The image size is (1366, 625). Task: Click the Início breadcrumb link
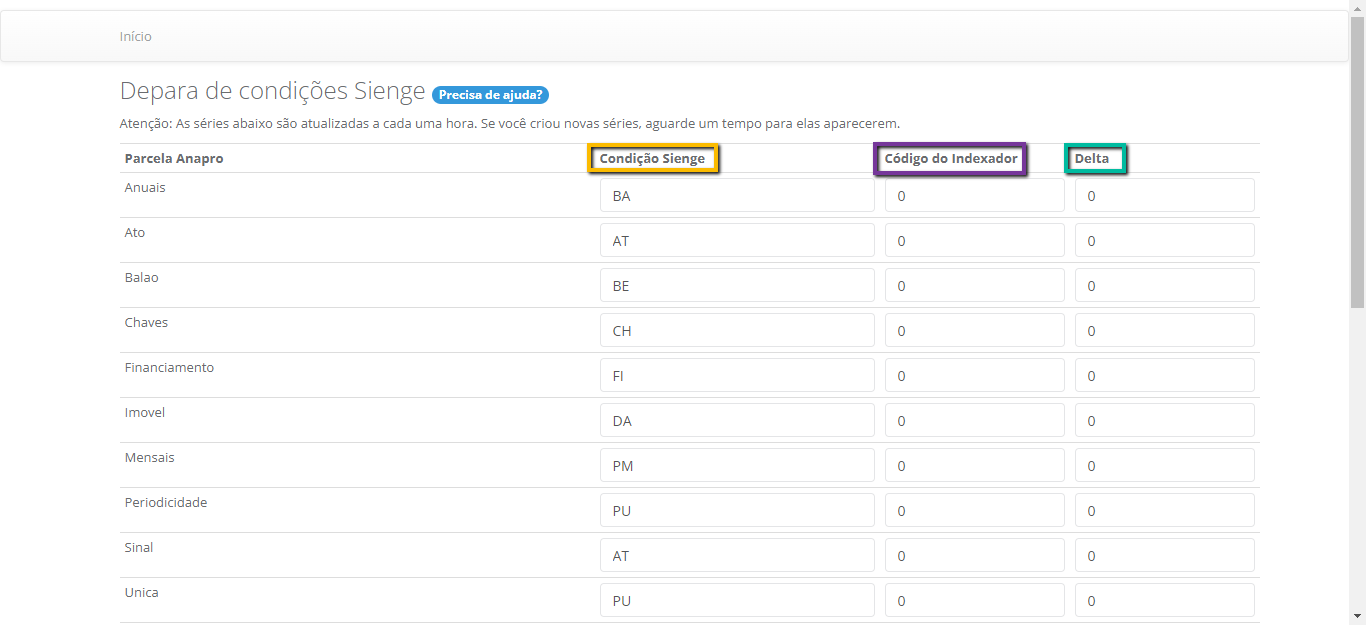[135, 36]
